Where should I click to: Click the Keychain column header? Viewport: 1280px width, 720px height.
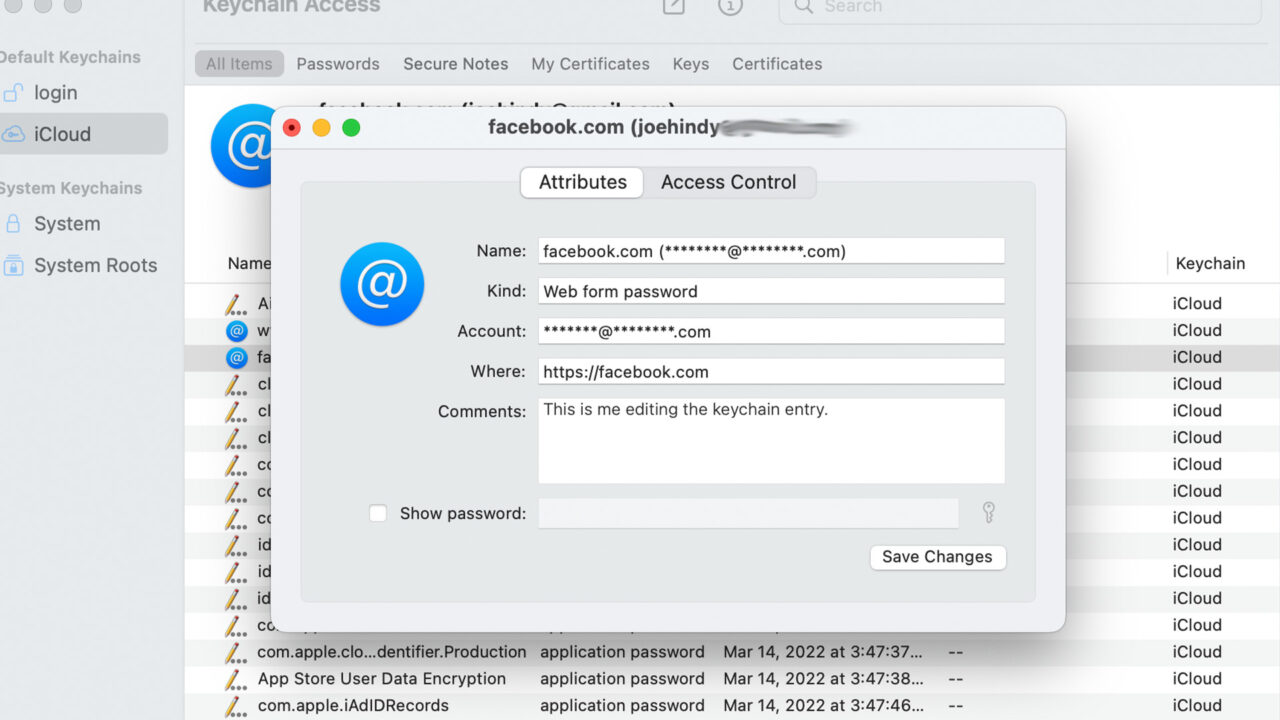point(1210,264)
